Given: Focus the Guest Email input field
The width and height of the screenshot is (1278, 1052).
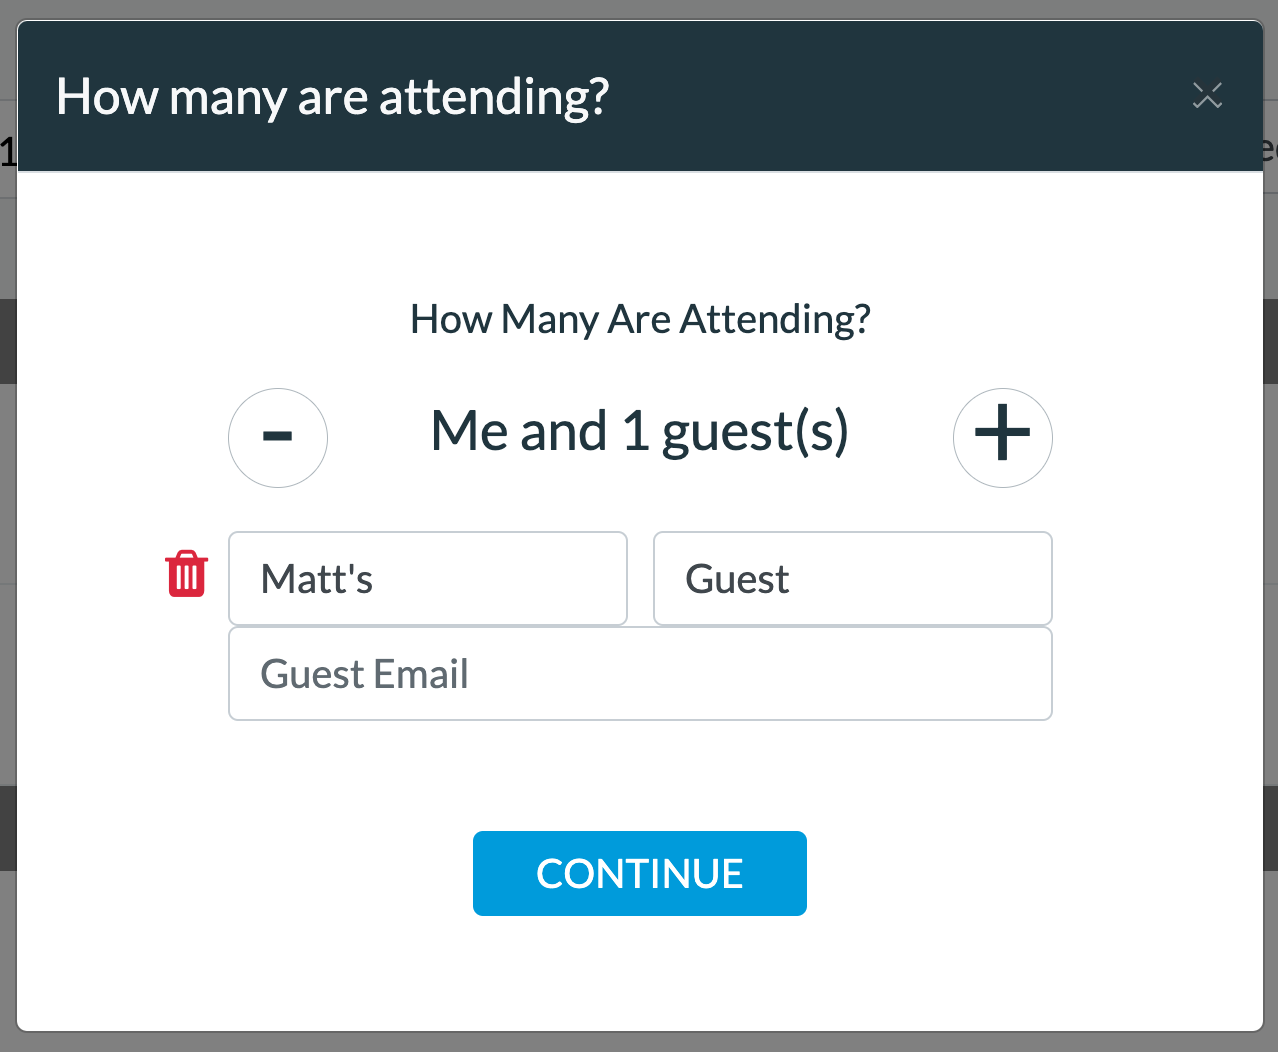Looking at the screenshot, I should point(640,674).
